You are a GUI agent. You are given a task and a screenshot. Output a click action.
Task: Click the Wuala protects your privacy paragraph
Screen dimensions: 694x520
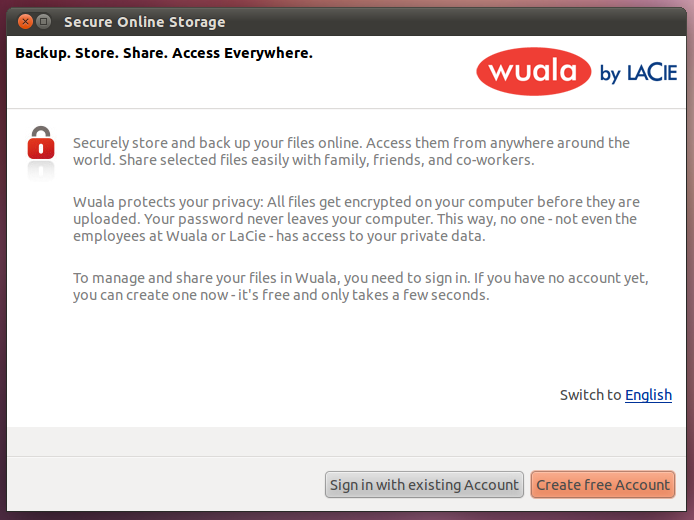coord(356,219)
